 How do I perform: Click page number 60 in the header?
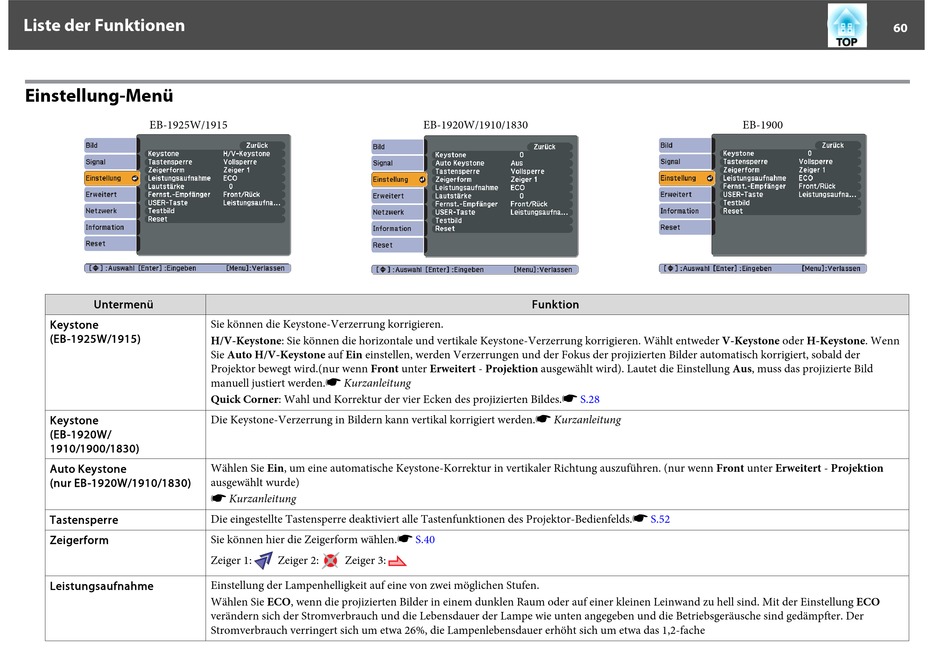(900, 28)
